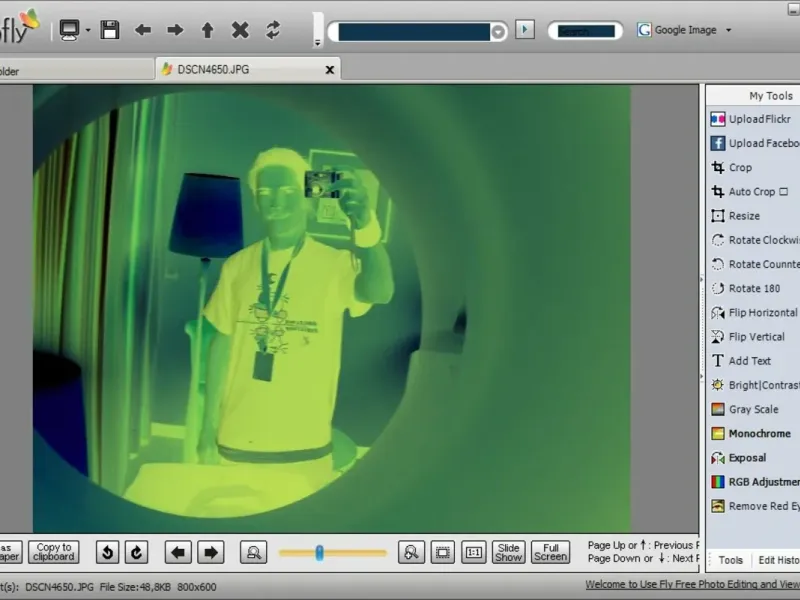Select the Crop tool
The height and width of the screenshot is (600, 800).
739,168
